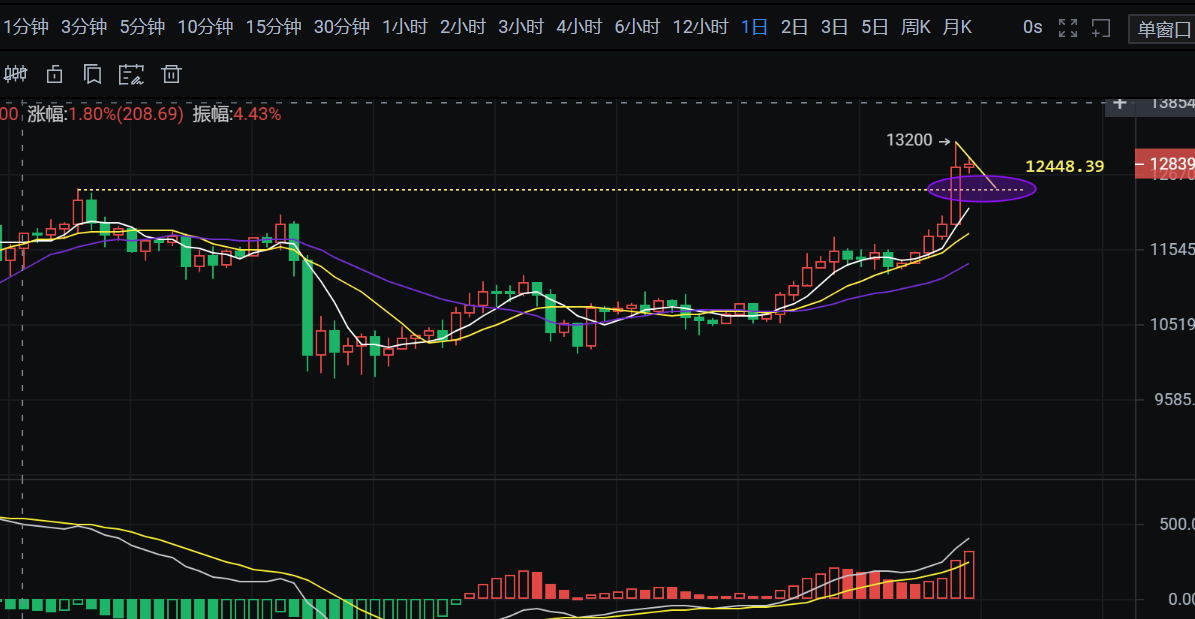
Task: Switch to the 15分钟 interval
Action: coord(273,27)
